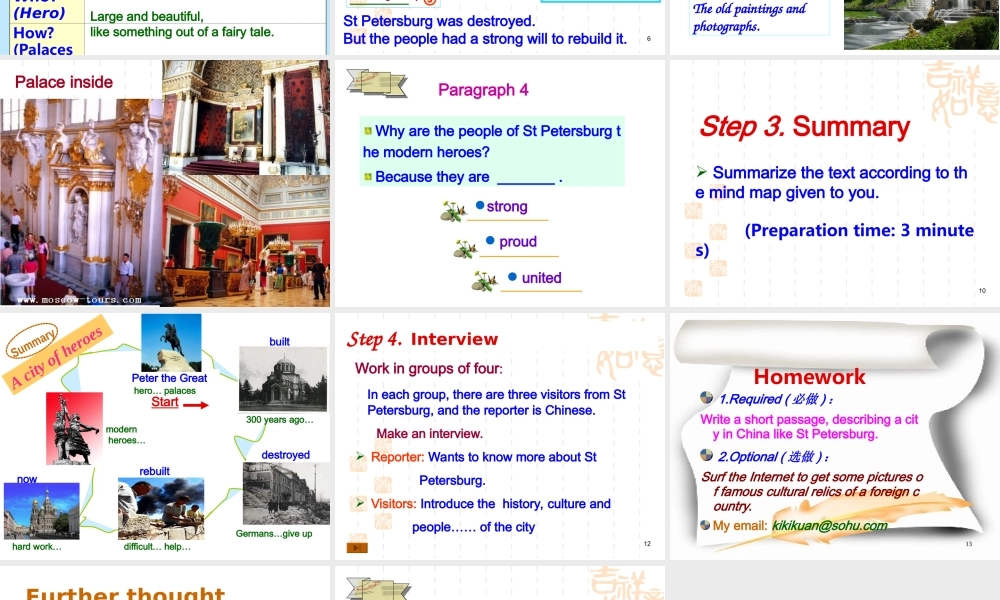This screenshot has width=1000, height=600.
Task: Select the worker statue image on red background
Action: click(x=74, y=428)
